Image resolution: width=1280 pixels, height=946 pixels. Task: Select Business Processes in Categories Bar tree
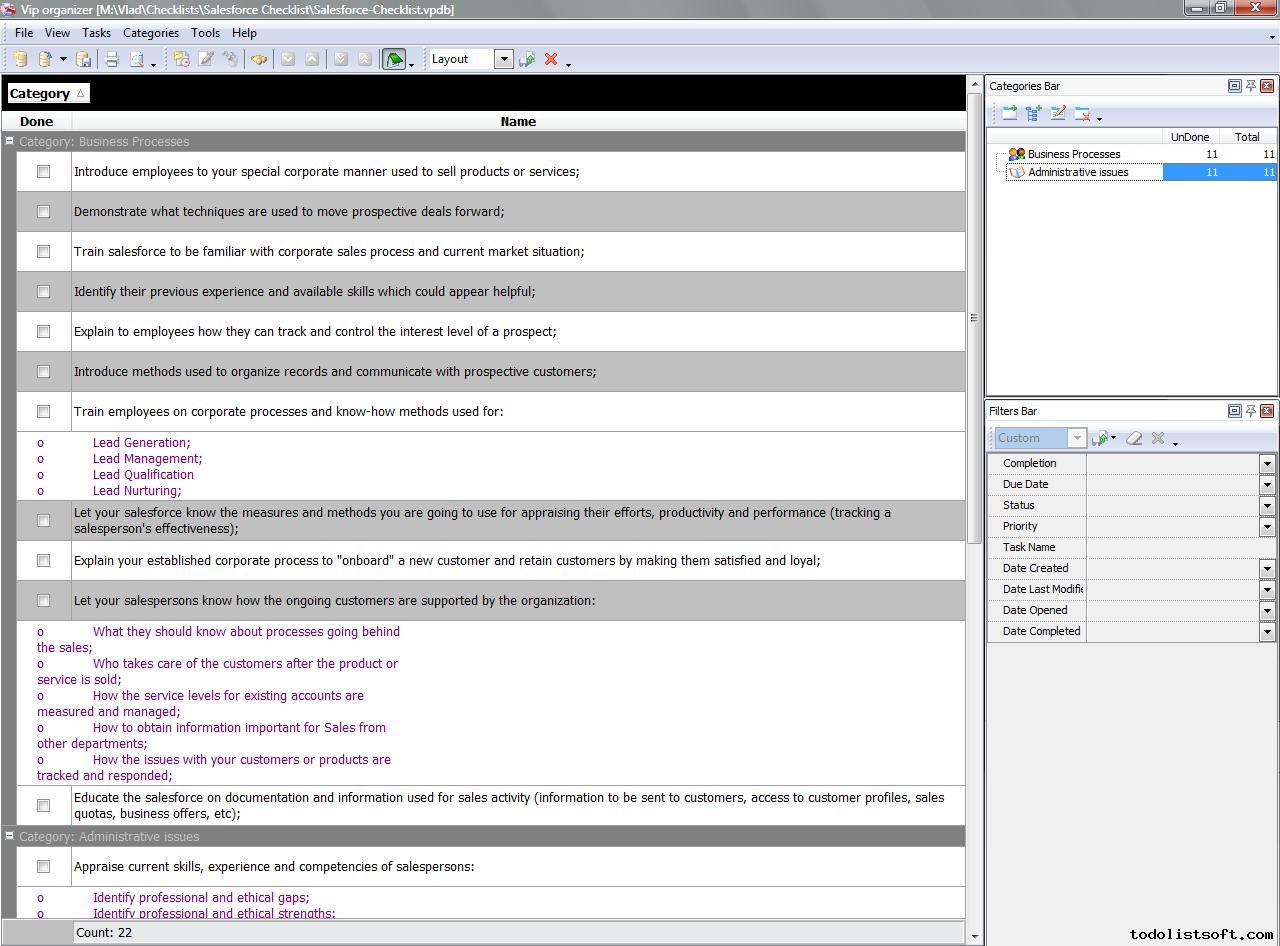(1073, 154)
